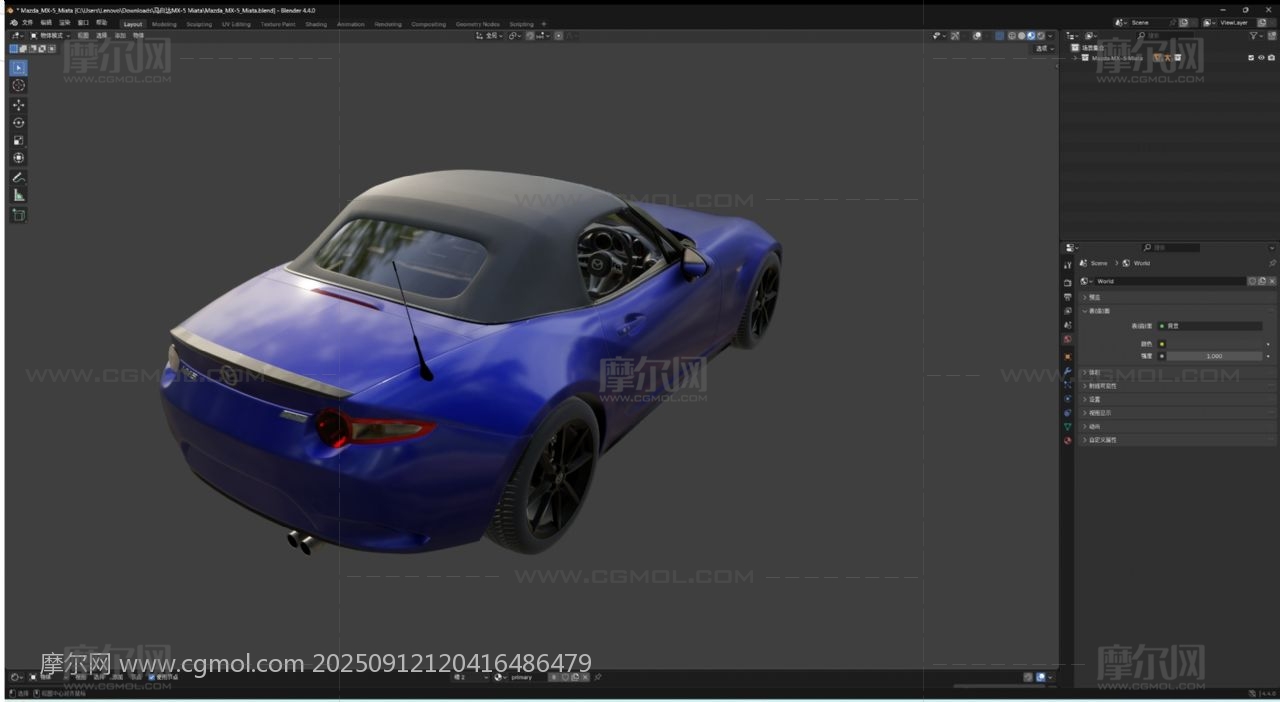Open the Particles properties tab

pyautogui.click(x=1068, y=384)
